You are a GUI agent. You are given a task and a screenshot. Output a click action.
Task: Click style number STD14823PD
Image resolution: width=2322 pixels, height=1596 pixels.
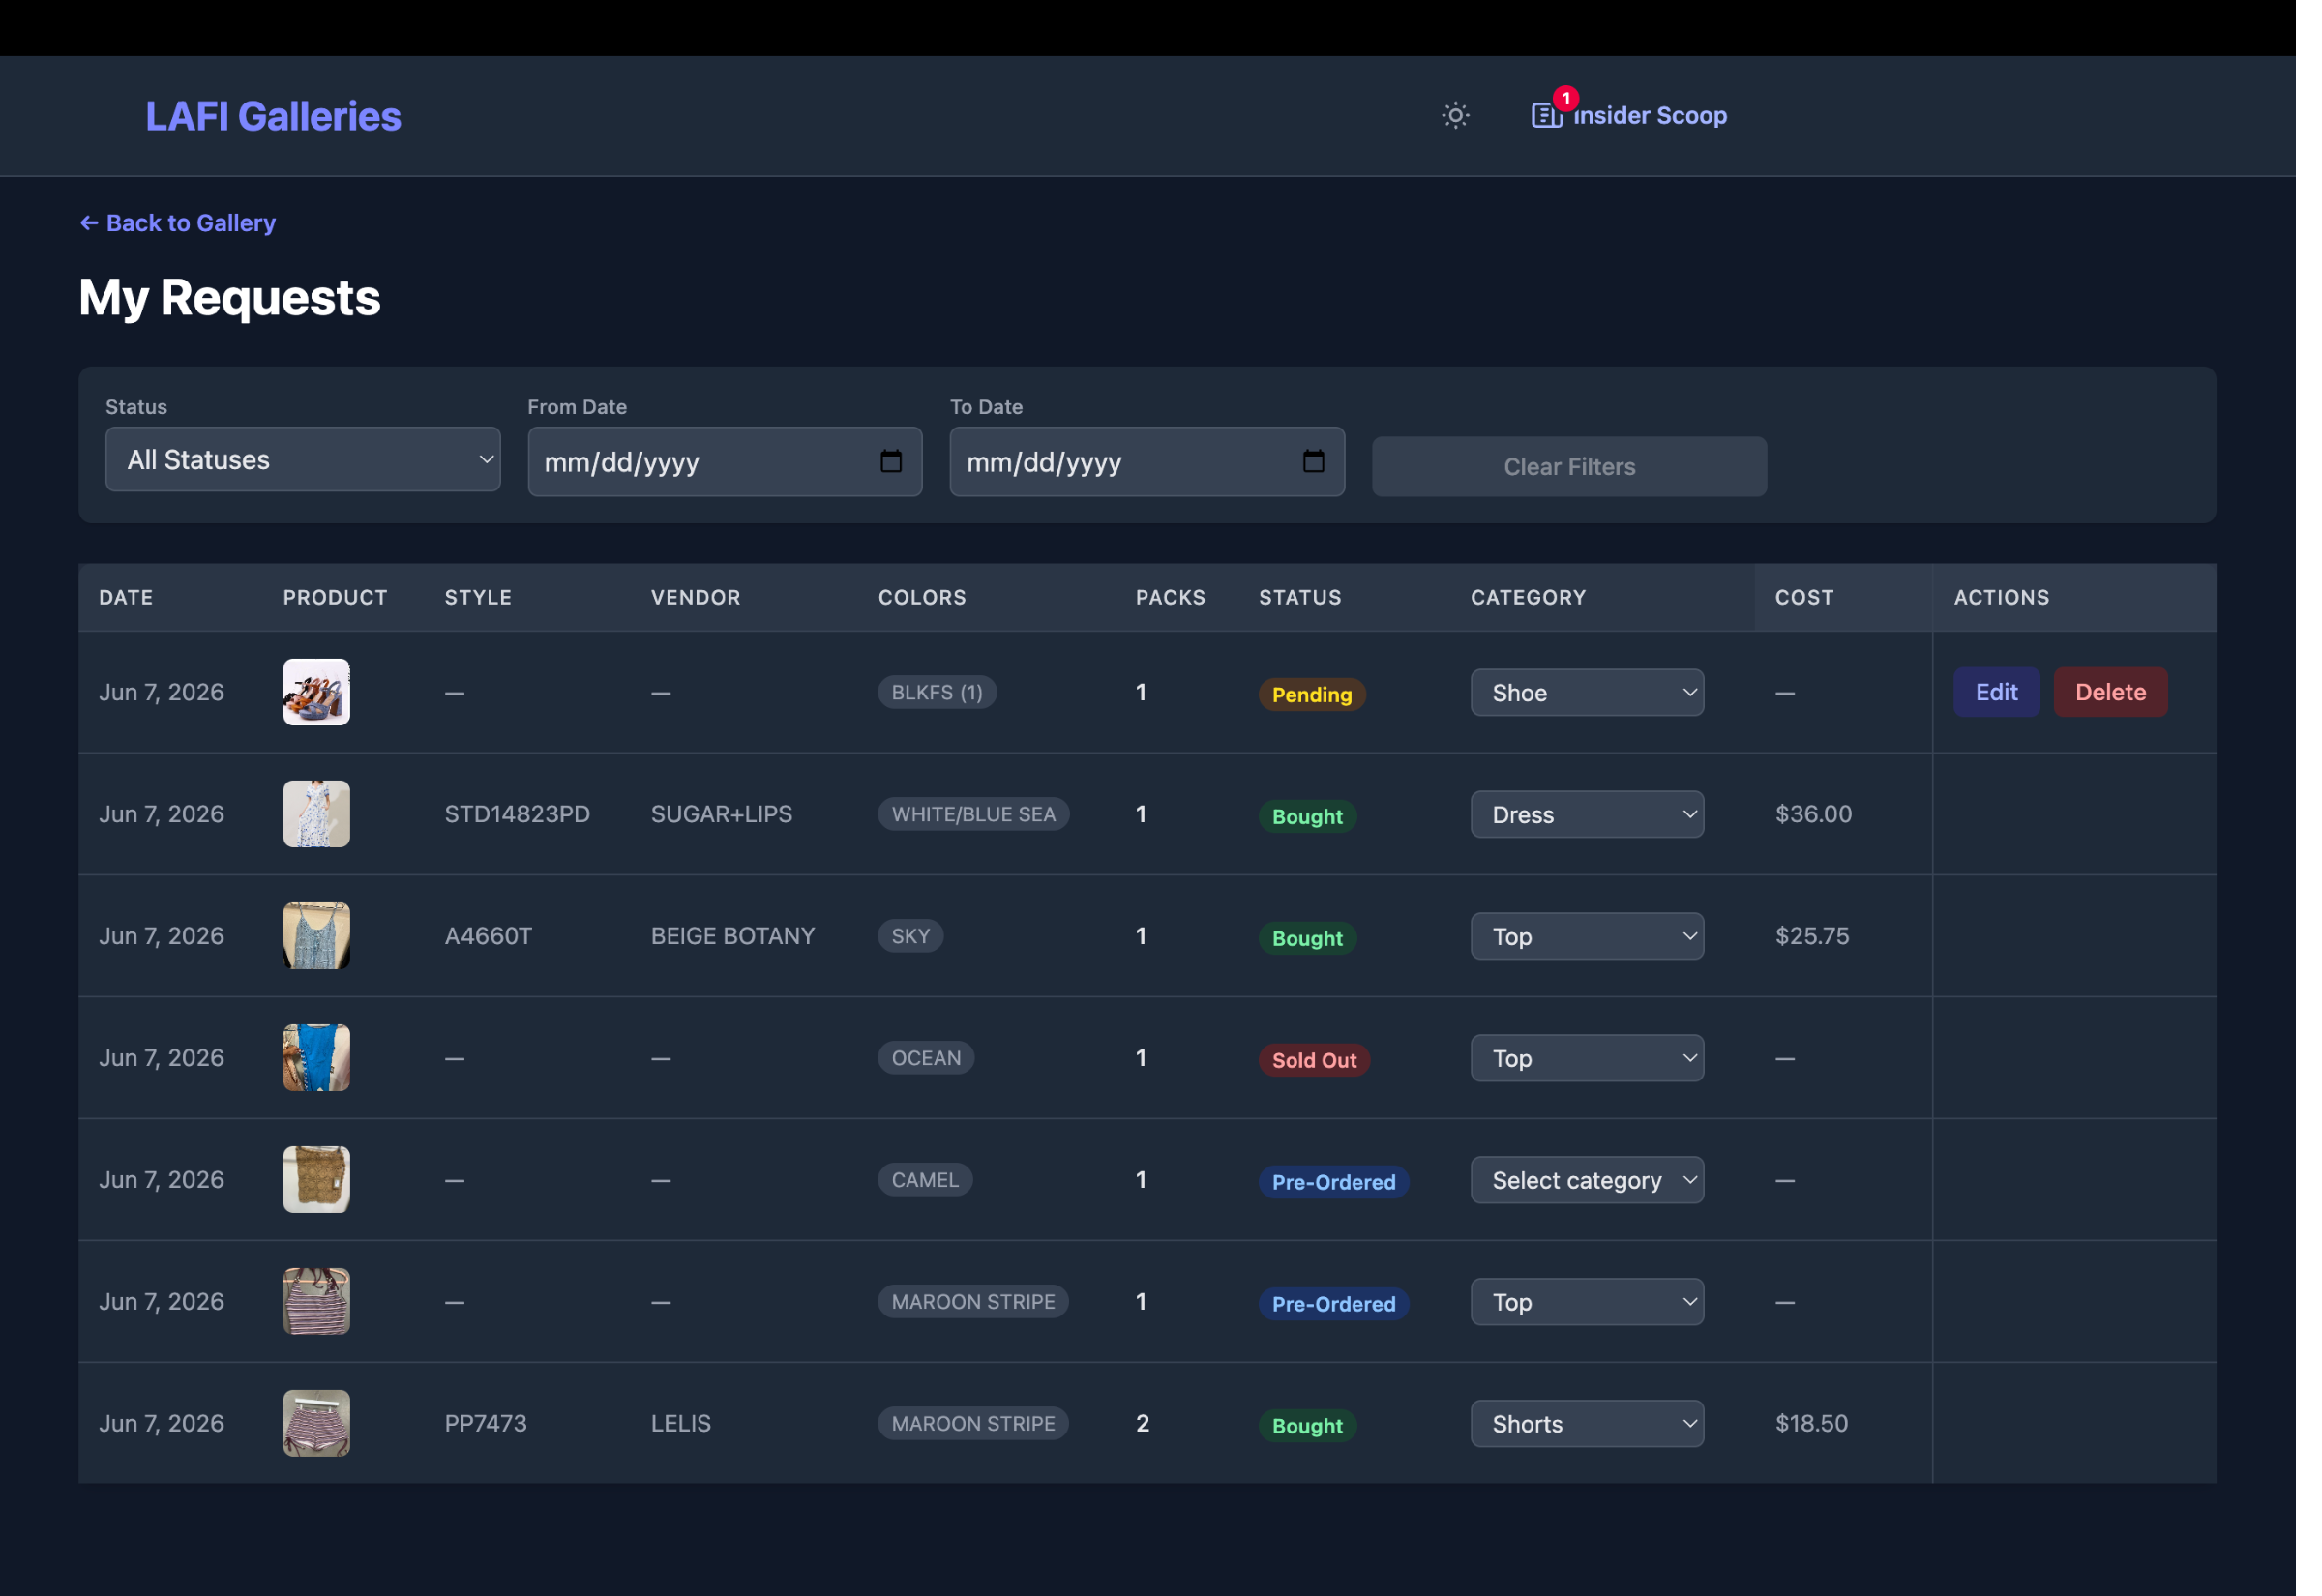(x=517, y=815)
